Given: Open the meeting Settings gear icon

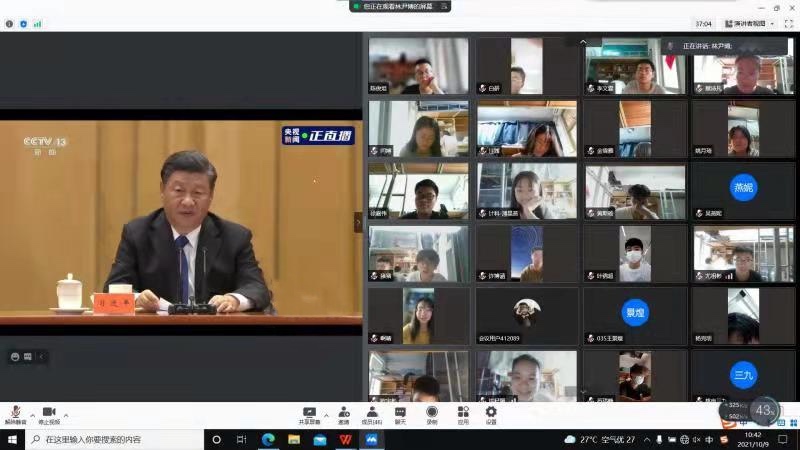Looking at the screenshot, I should click(491, 412).
